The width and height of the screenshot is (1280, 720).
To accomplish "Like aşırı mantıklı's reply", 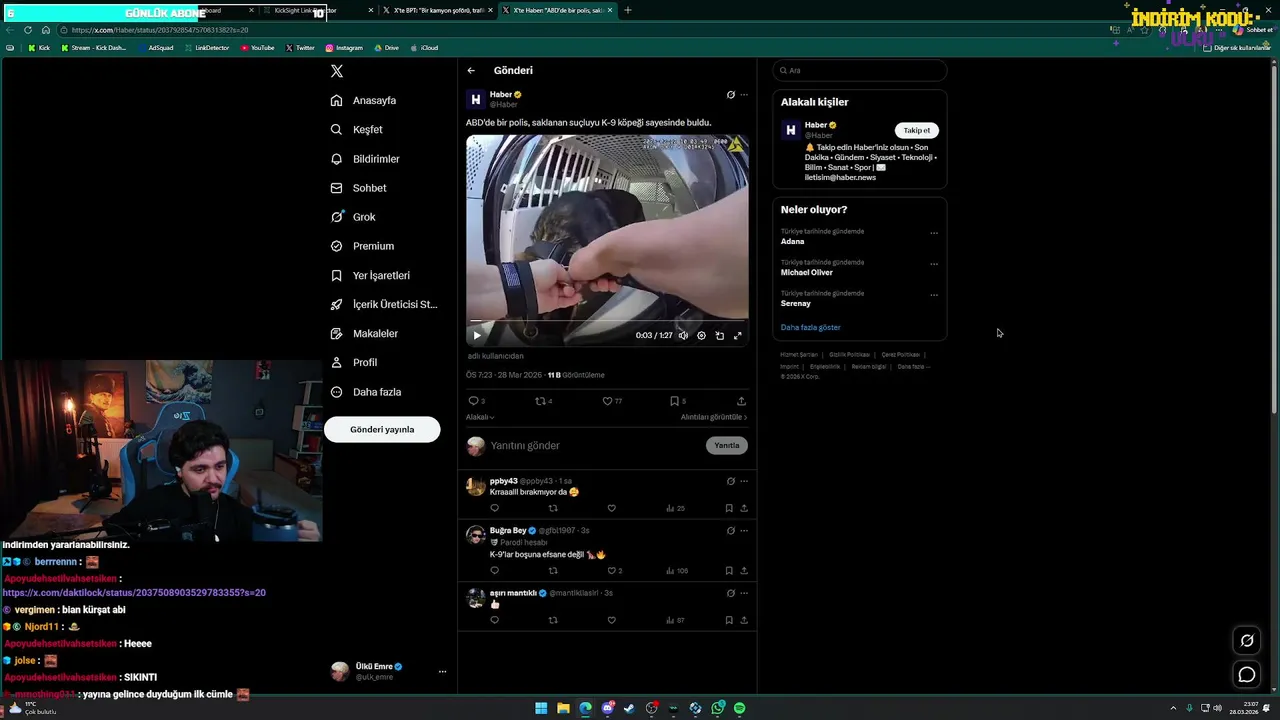I will (611, 620).
